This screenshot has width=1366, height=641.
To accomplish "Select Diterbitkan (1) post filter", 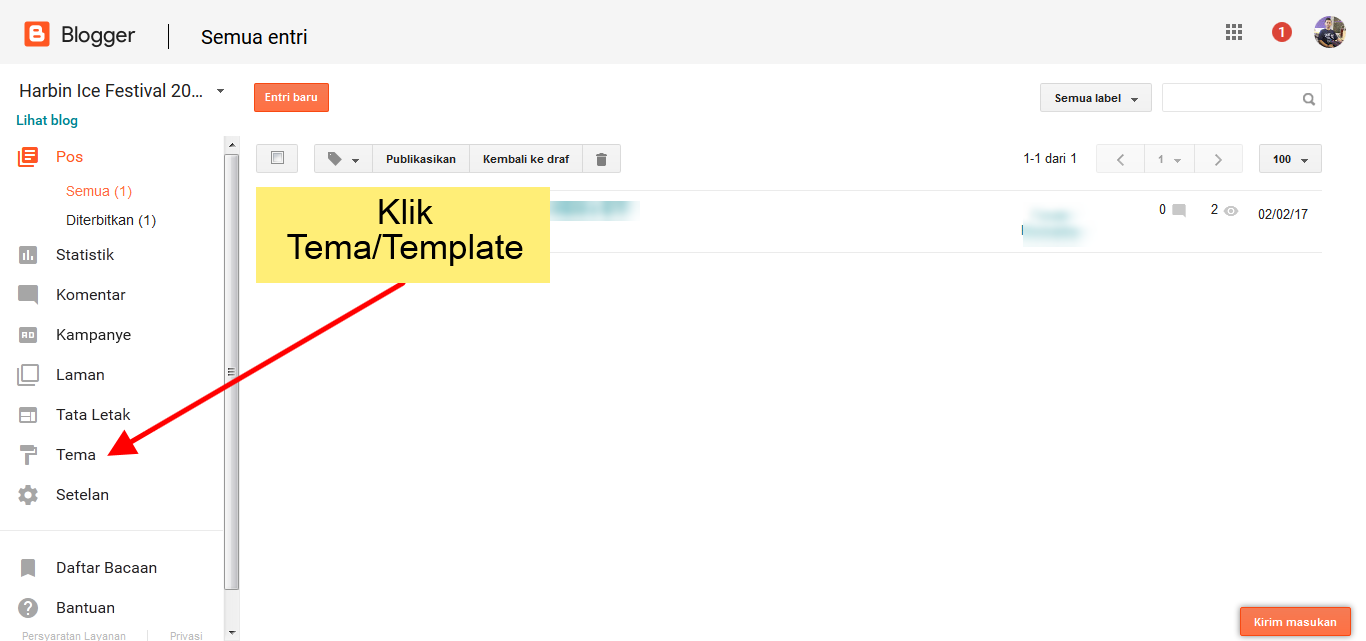I will [111, 220].
